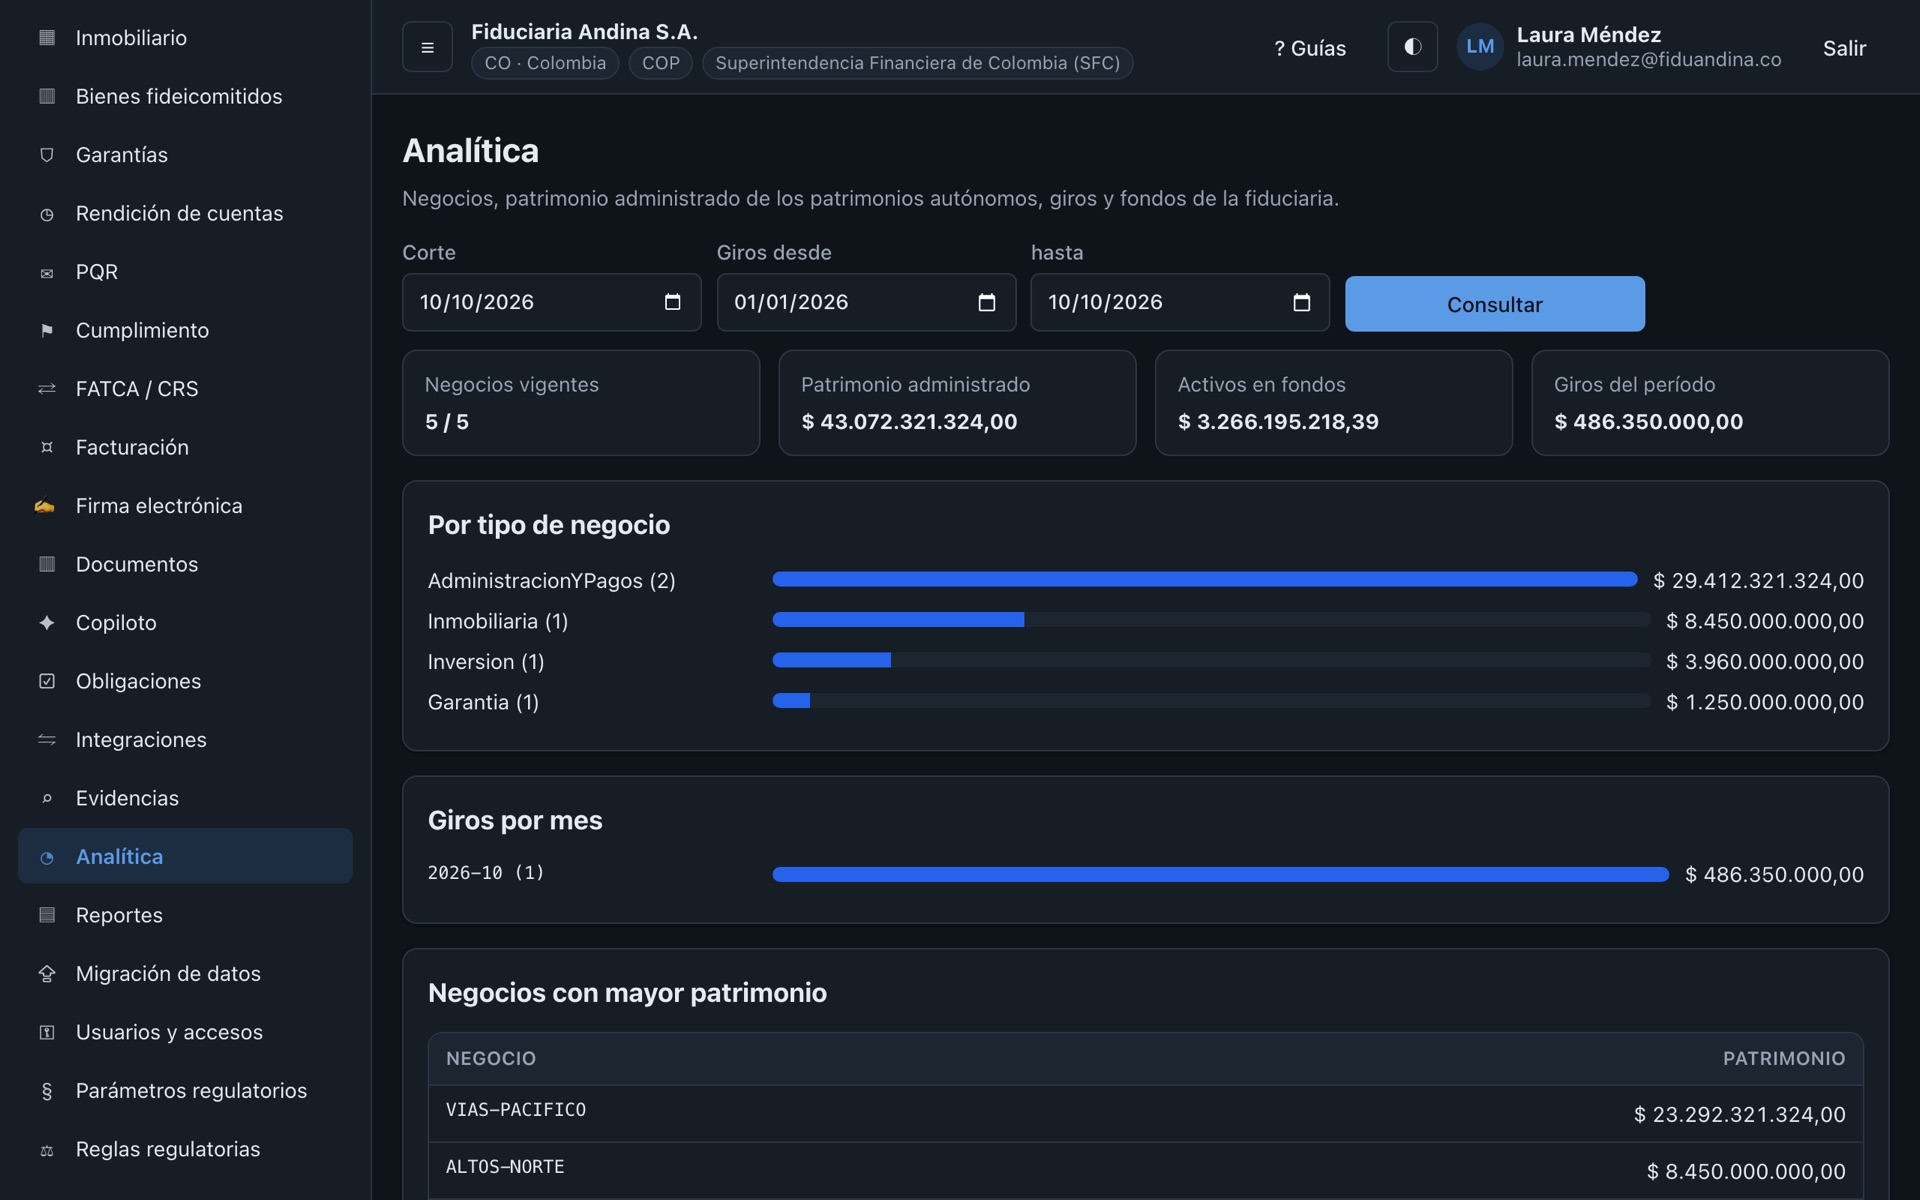Click the COP currency chip
The height and width of the screenshot is (1200, 1920).
click(660, 63)
